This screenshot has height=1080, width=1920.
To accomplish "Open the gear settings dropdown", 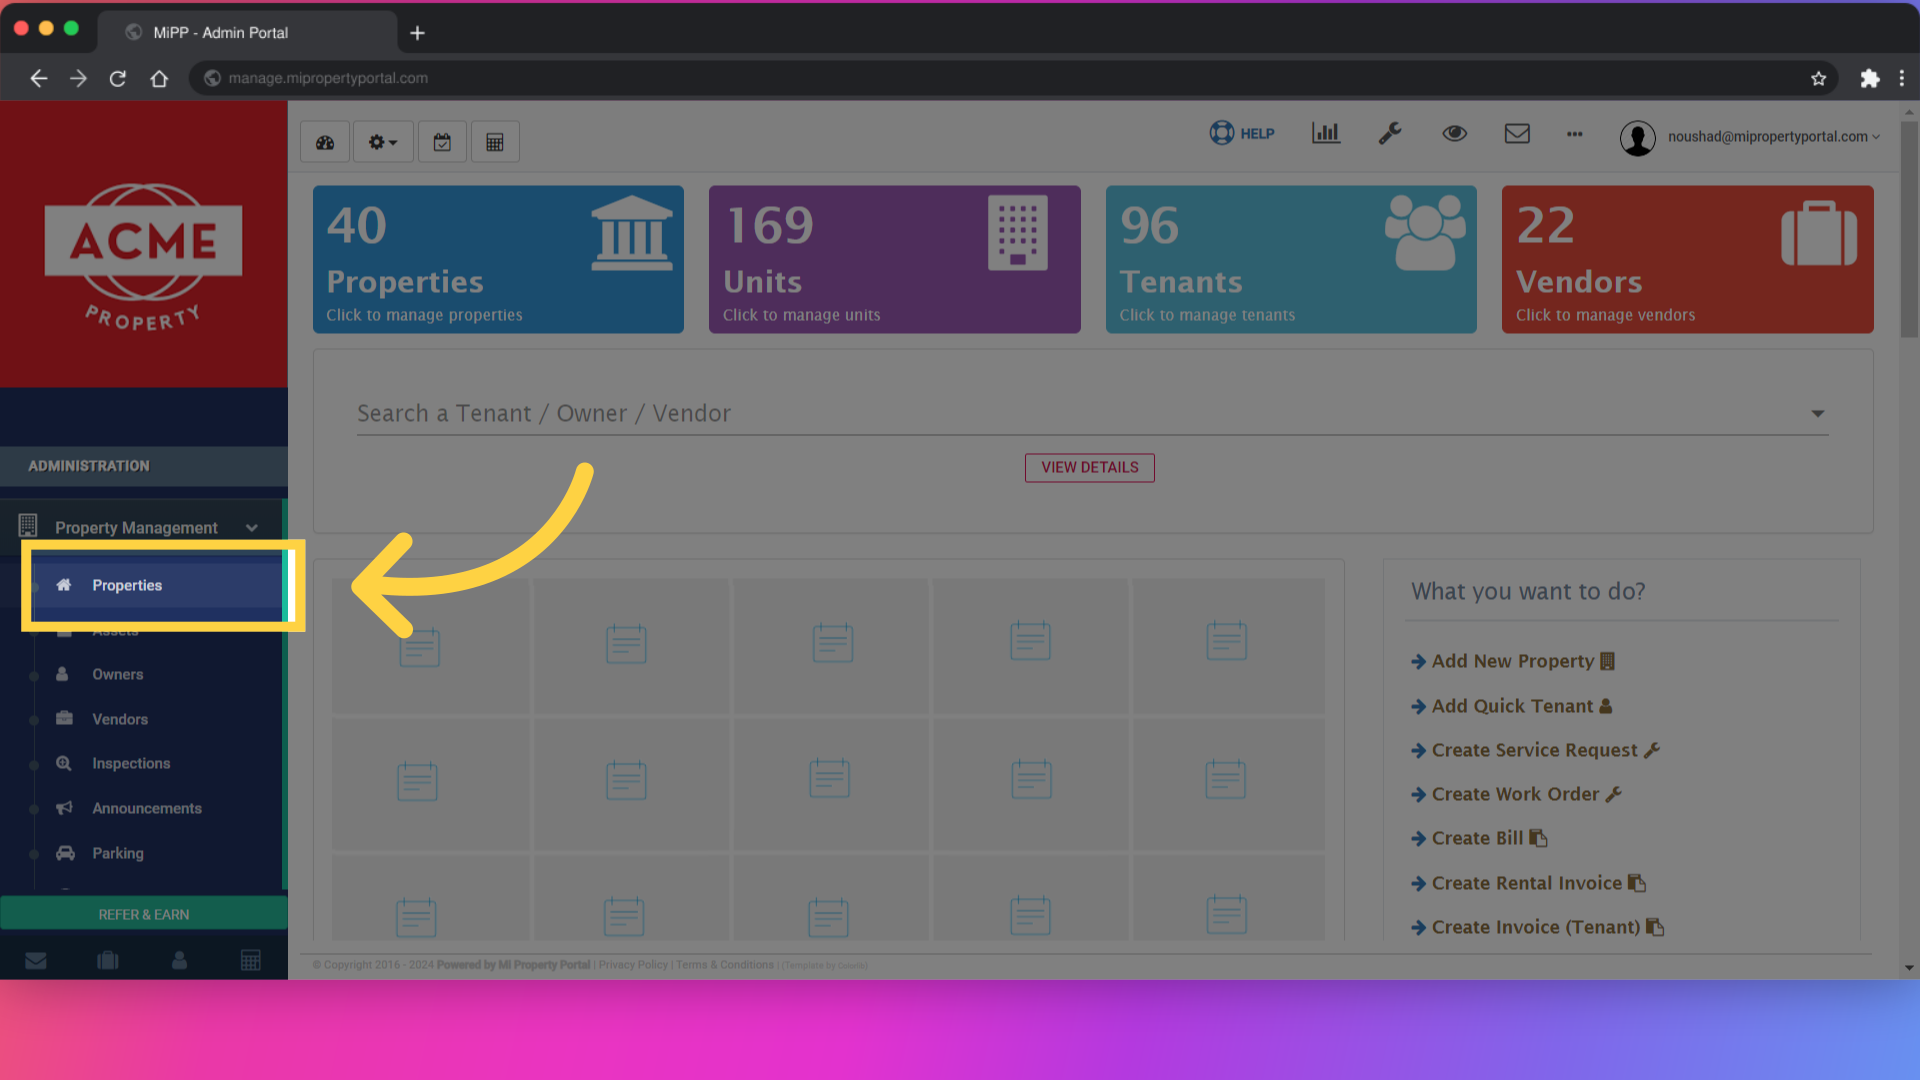I will [x=382, y=142].
